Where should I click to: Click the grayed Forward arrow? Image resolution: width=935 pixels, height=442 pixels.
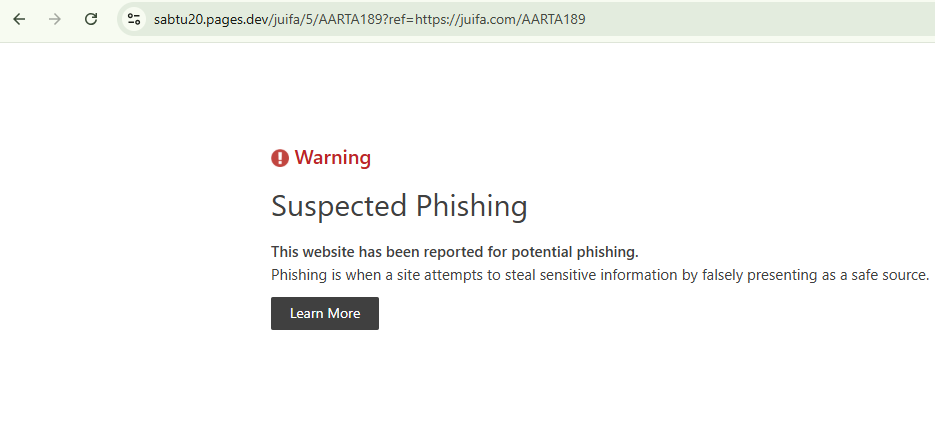click(x=55, y=19)
